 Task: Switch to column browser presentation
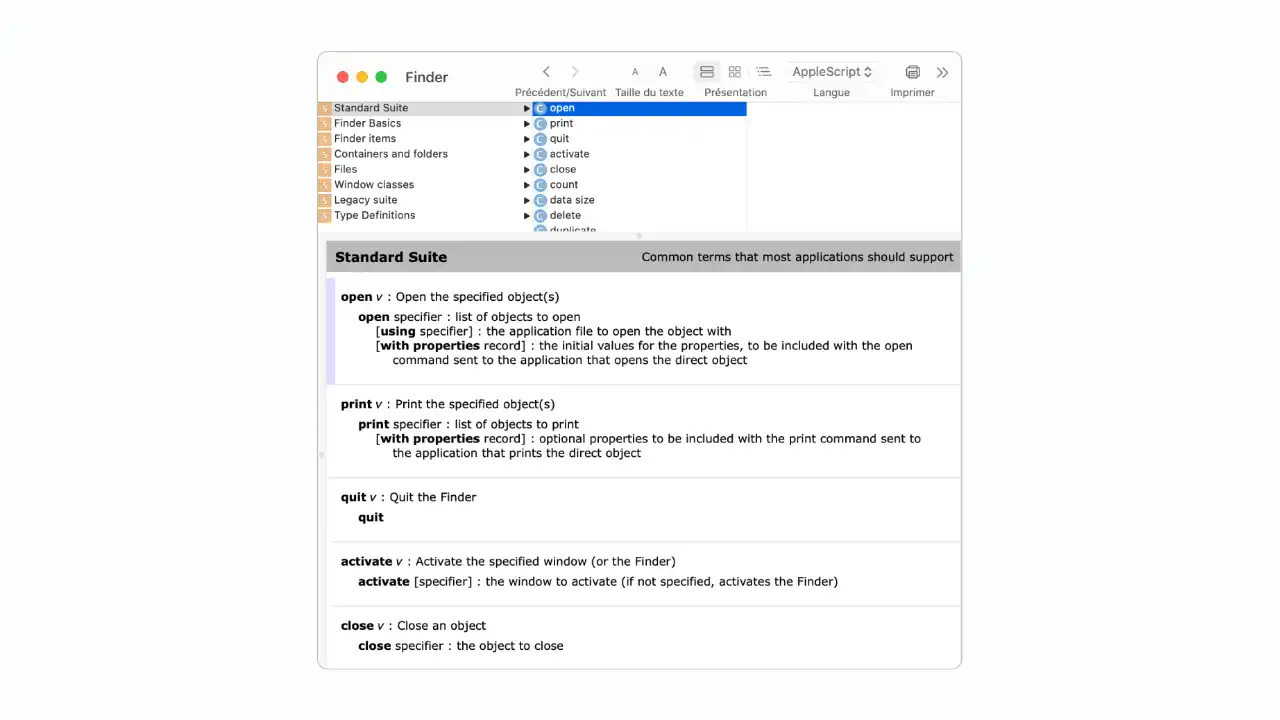707,72
